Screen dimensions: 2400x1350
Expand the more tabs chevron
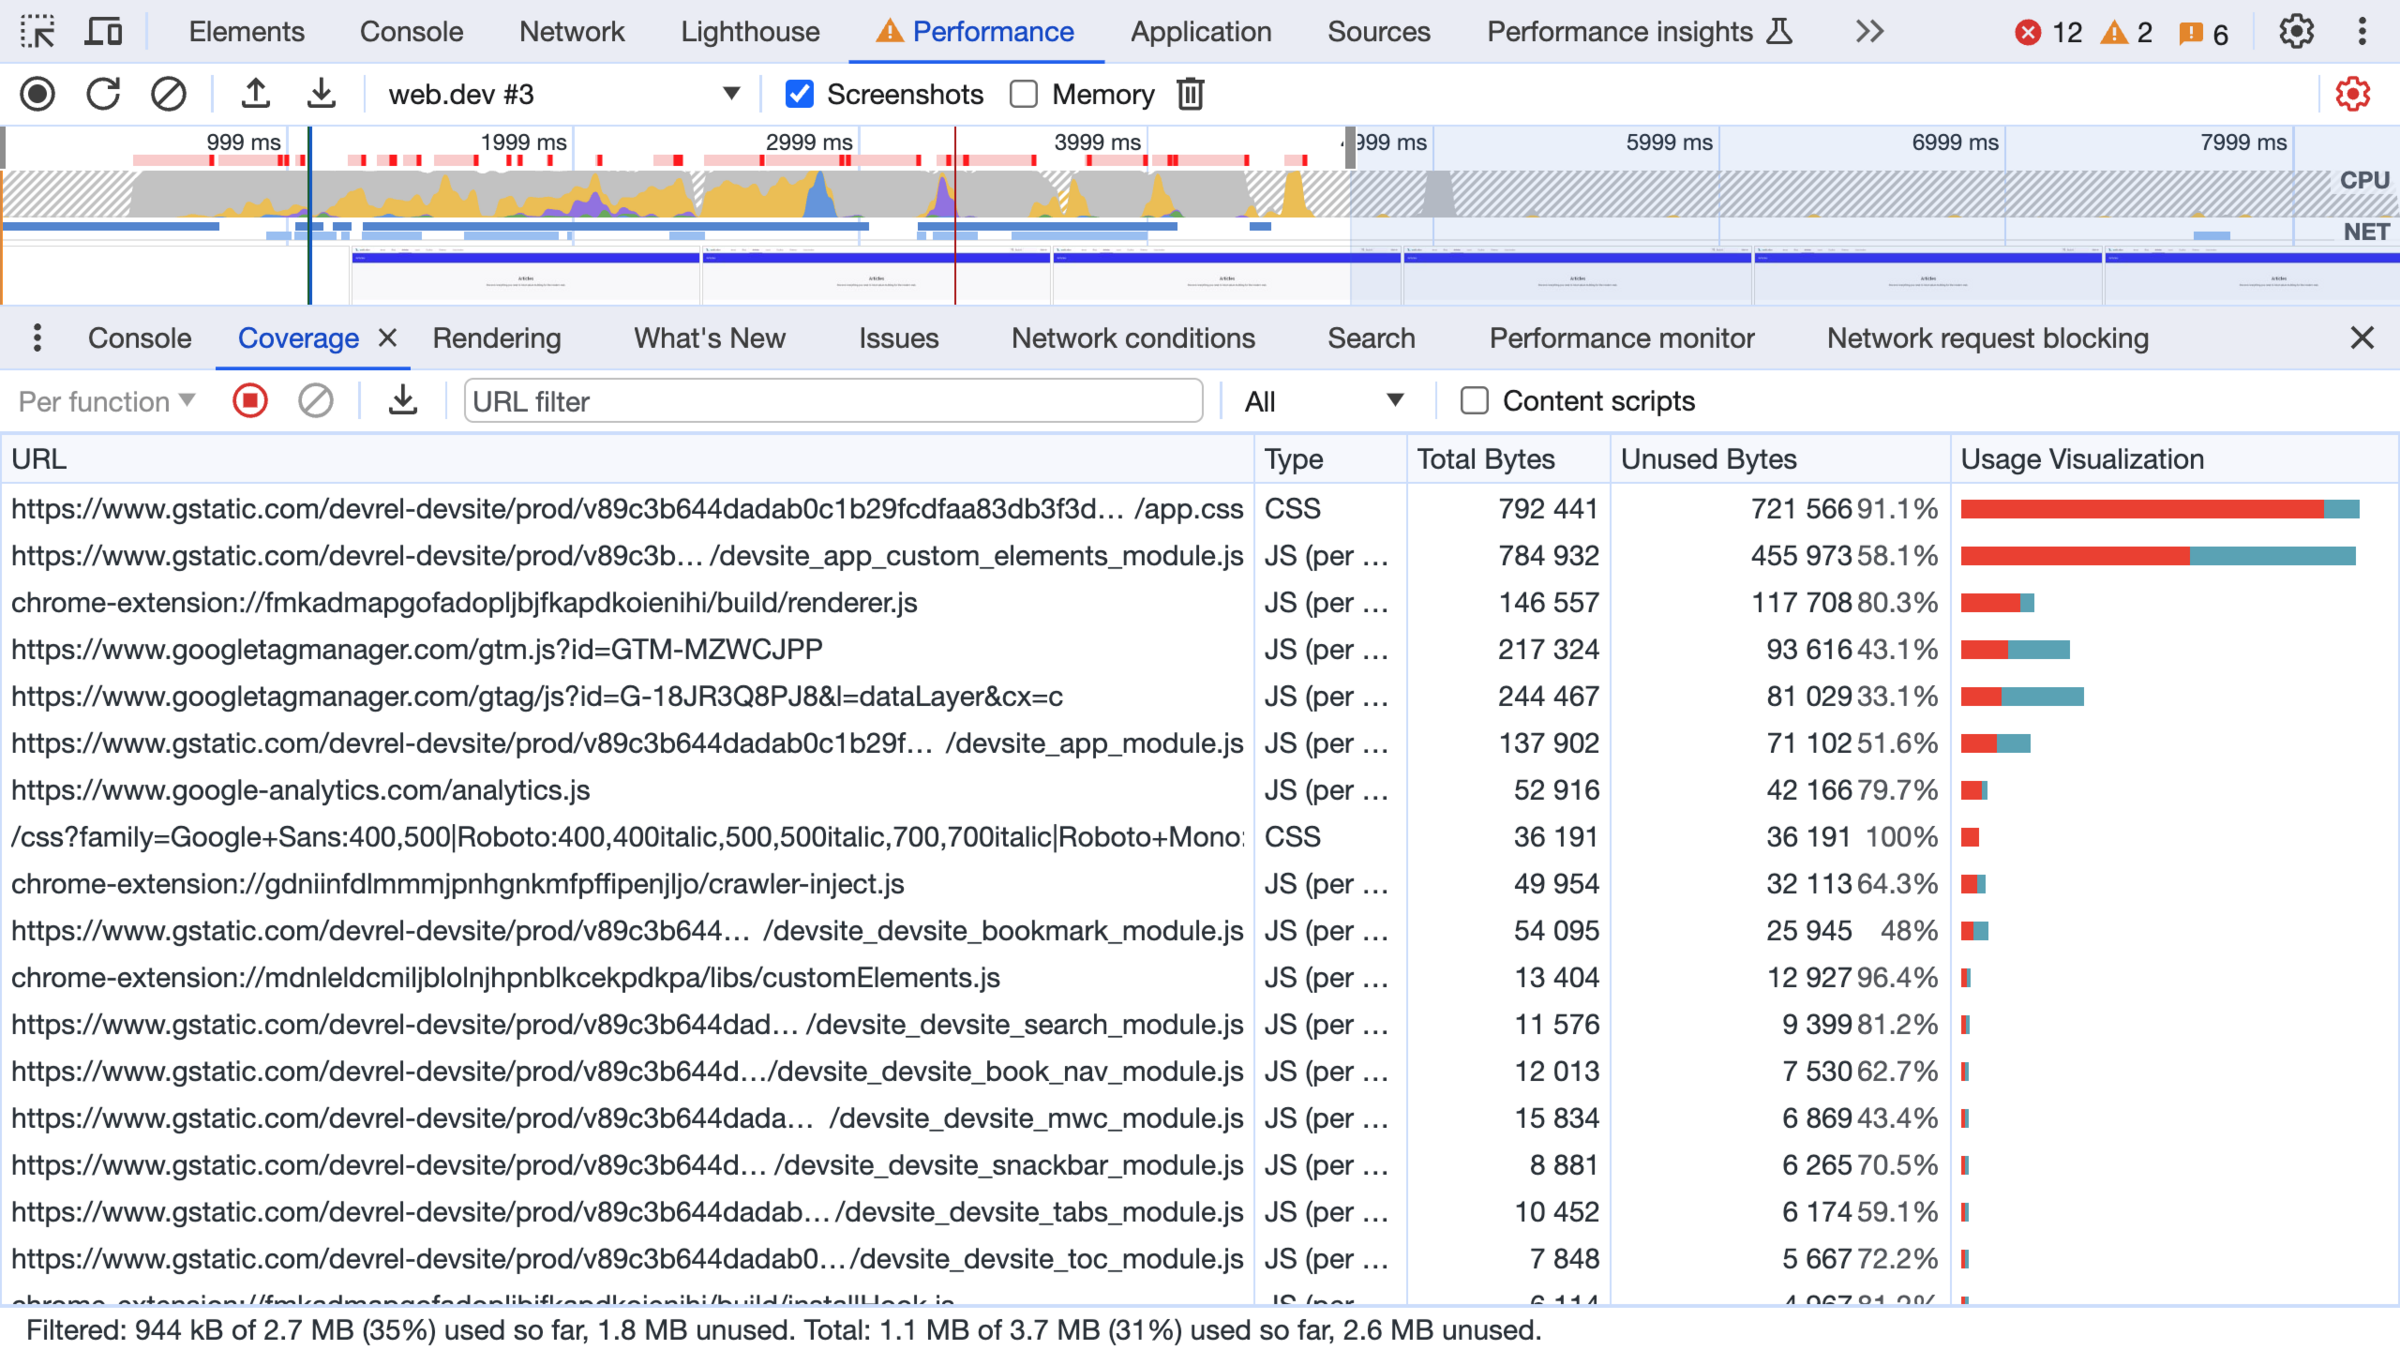point(1869,32)
